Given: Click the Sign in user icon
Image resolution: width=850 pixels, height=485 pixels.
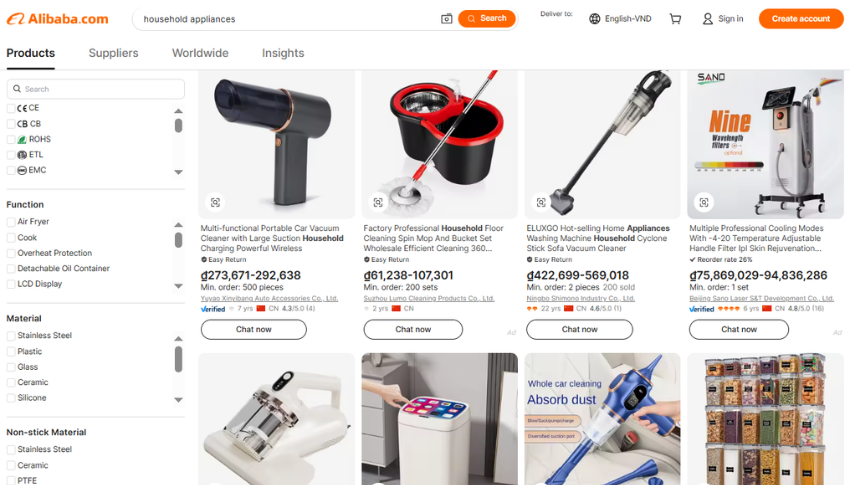Looking at the screenshot, I should point(707,19).
